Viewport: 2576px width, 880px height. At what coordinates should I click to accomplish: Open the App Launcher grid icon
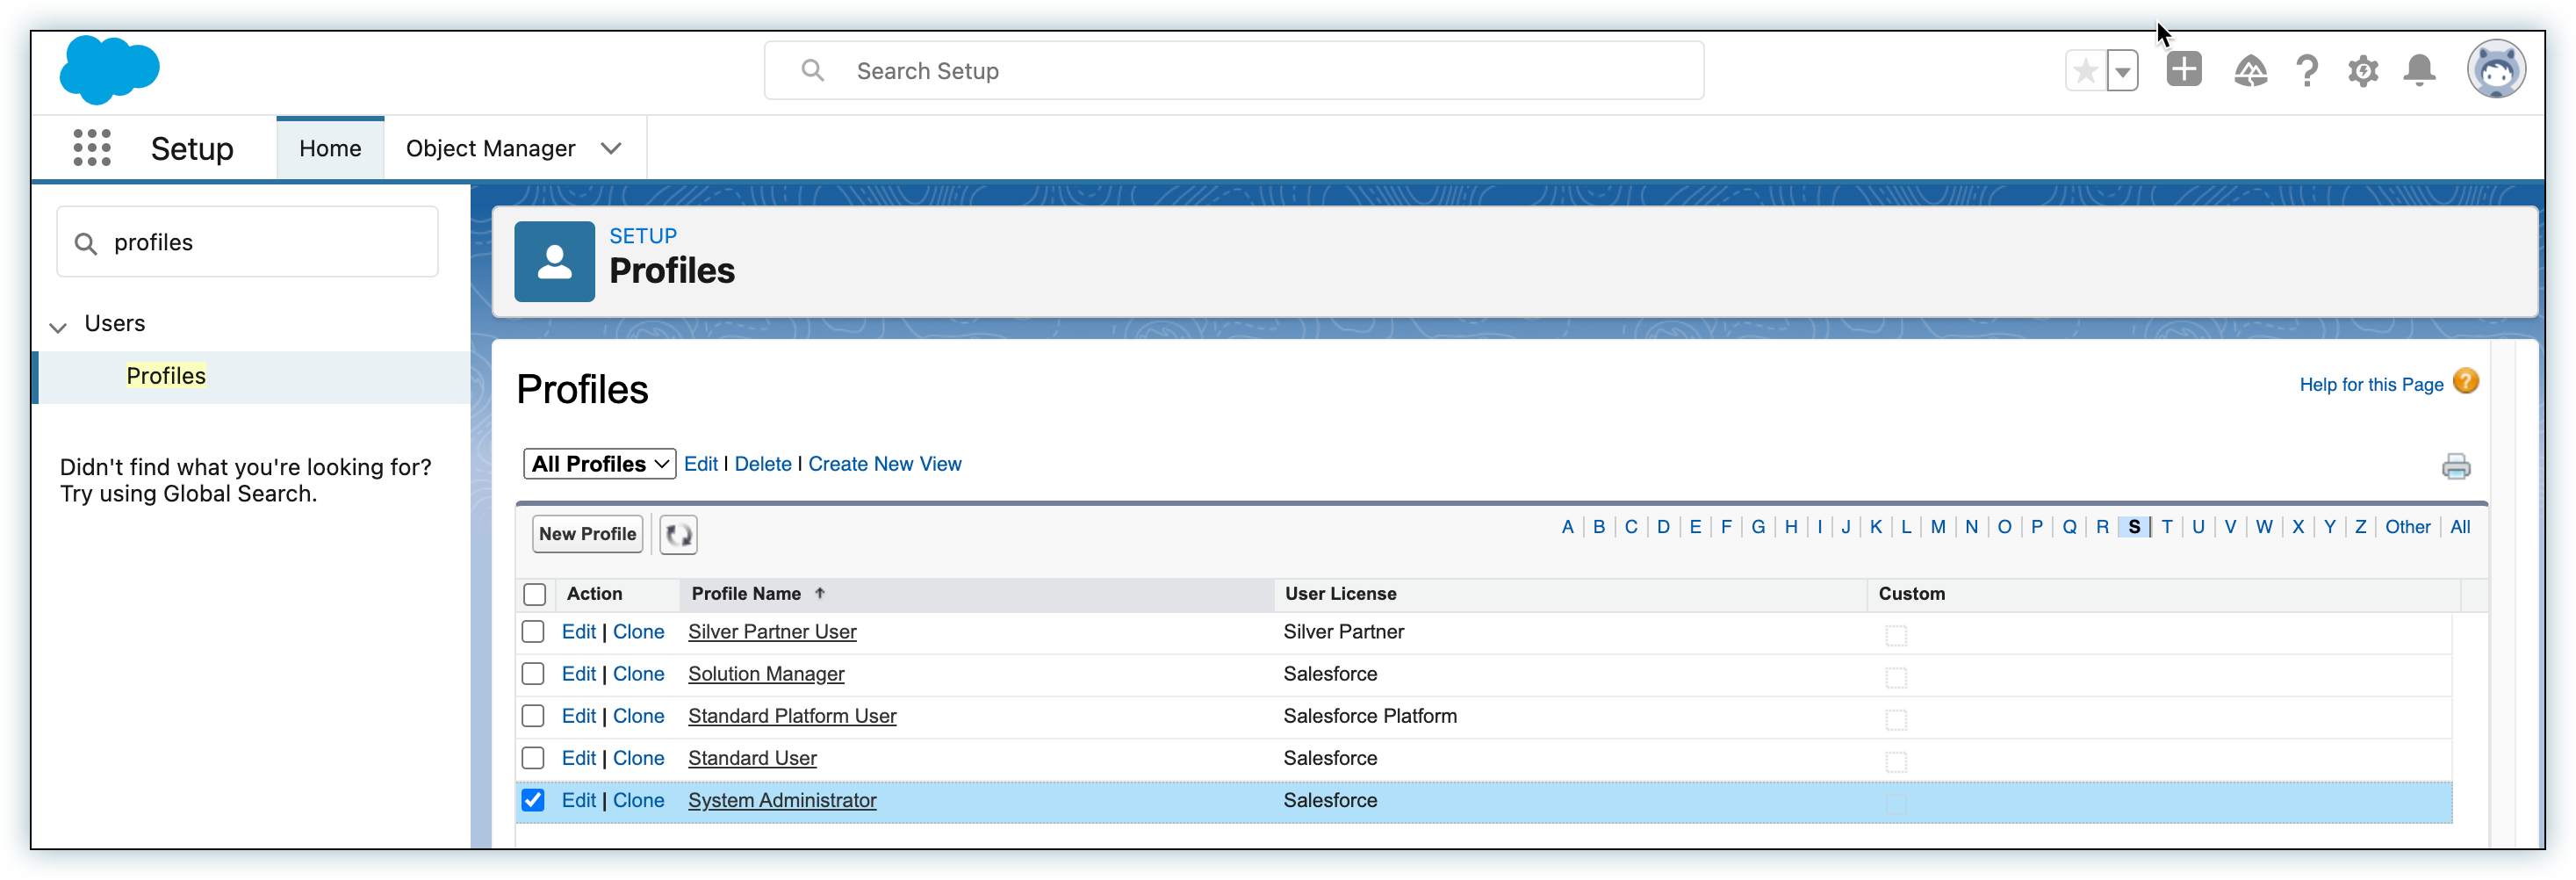(x=92, y=148)
